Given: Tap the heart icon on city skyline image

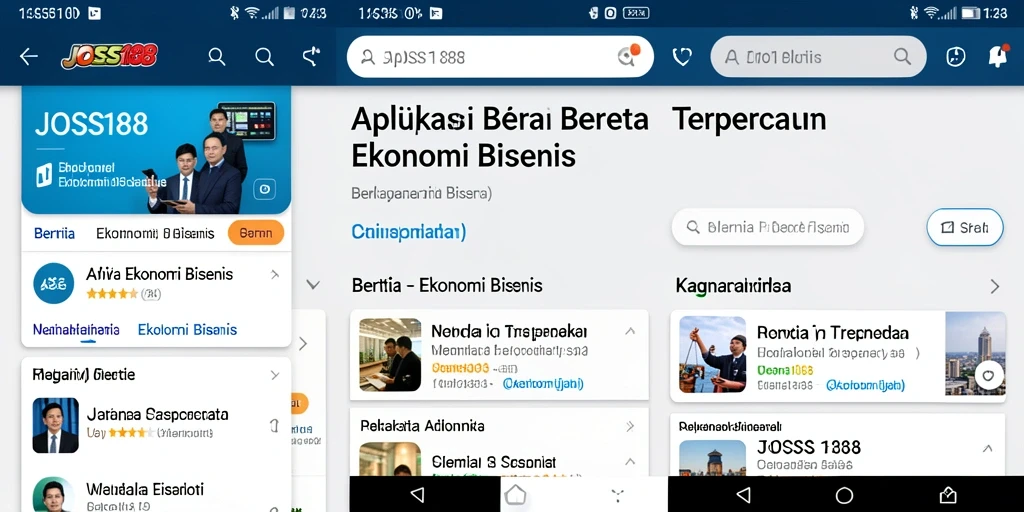Looking at the screenshot, I should (989, 376).
